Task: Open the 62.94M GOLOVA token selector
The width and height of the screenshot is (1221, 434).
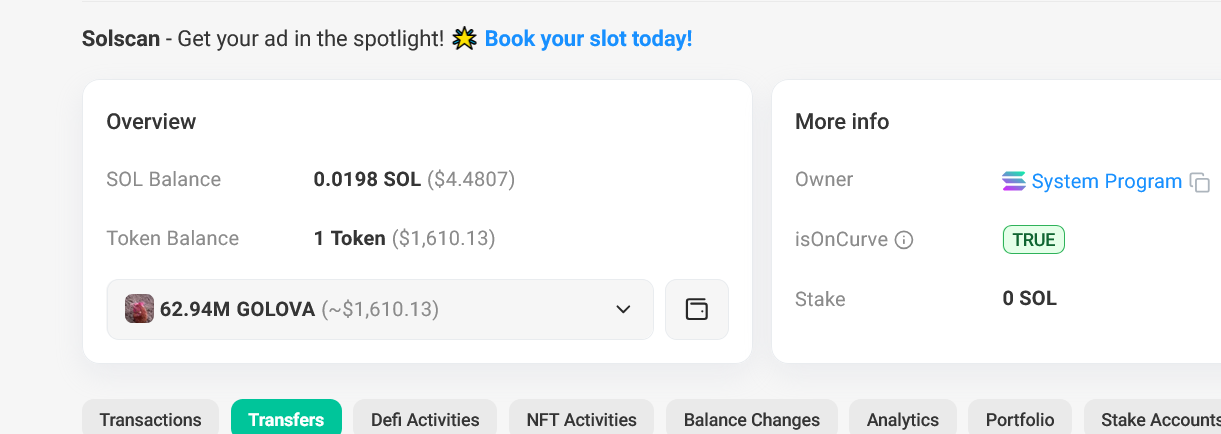Action: pyautogui.click(x=380, y=309)
